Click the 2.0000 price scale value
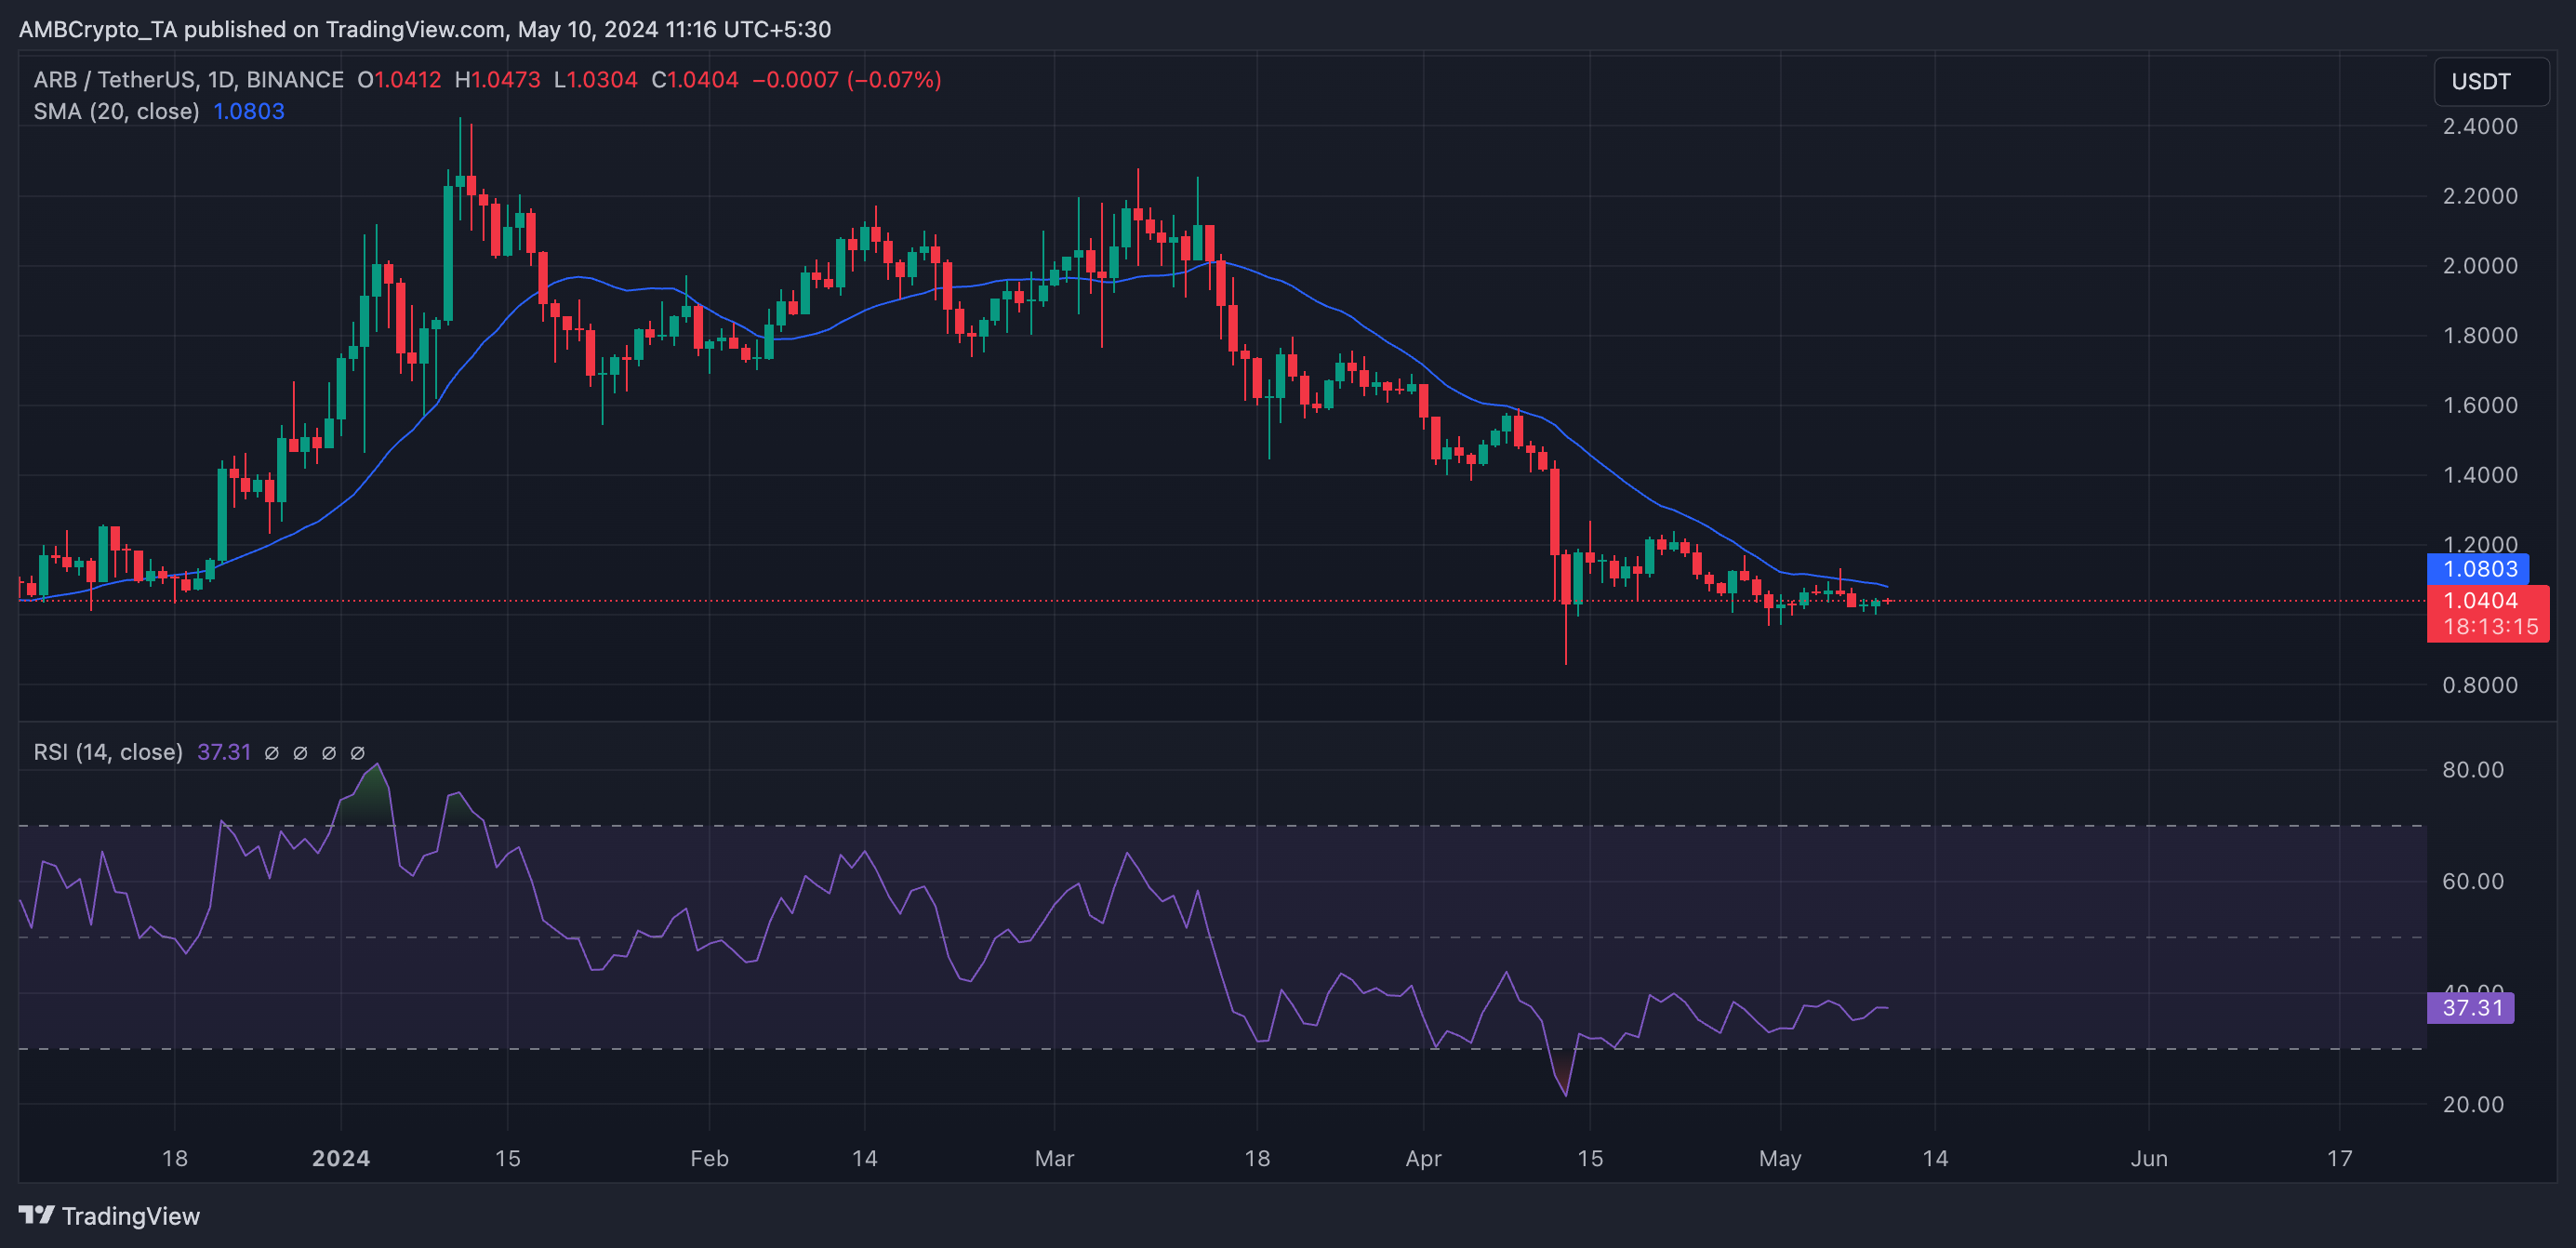 tap(2479, 266)
